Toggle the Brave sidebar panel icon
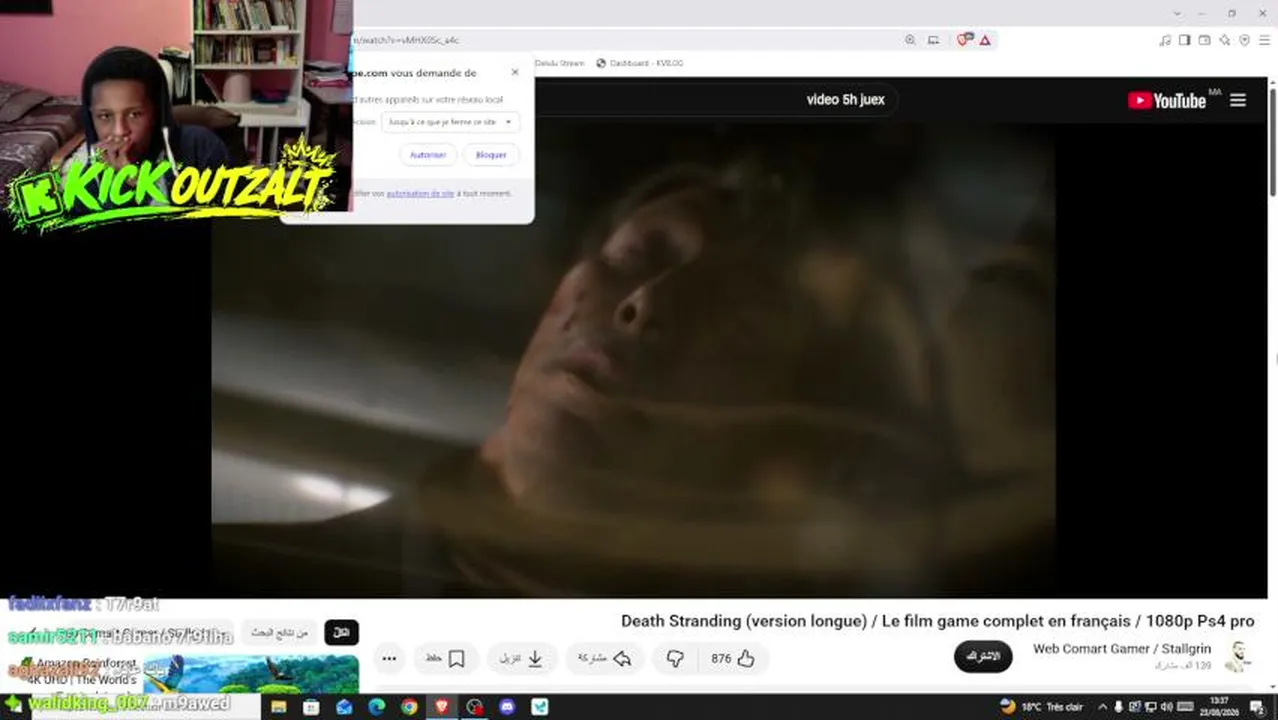Viewport: 1278px width, 720px height. click(x=1185, y=40)
